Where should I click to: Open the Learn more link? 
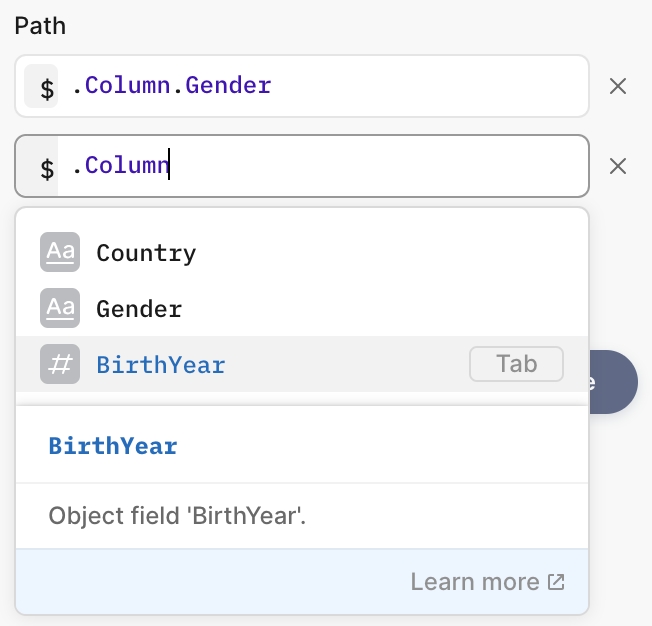click(474, 582)
